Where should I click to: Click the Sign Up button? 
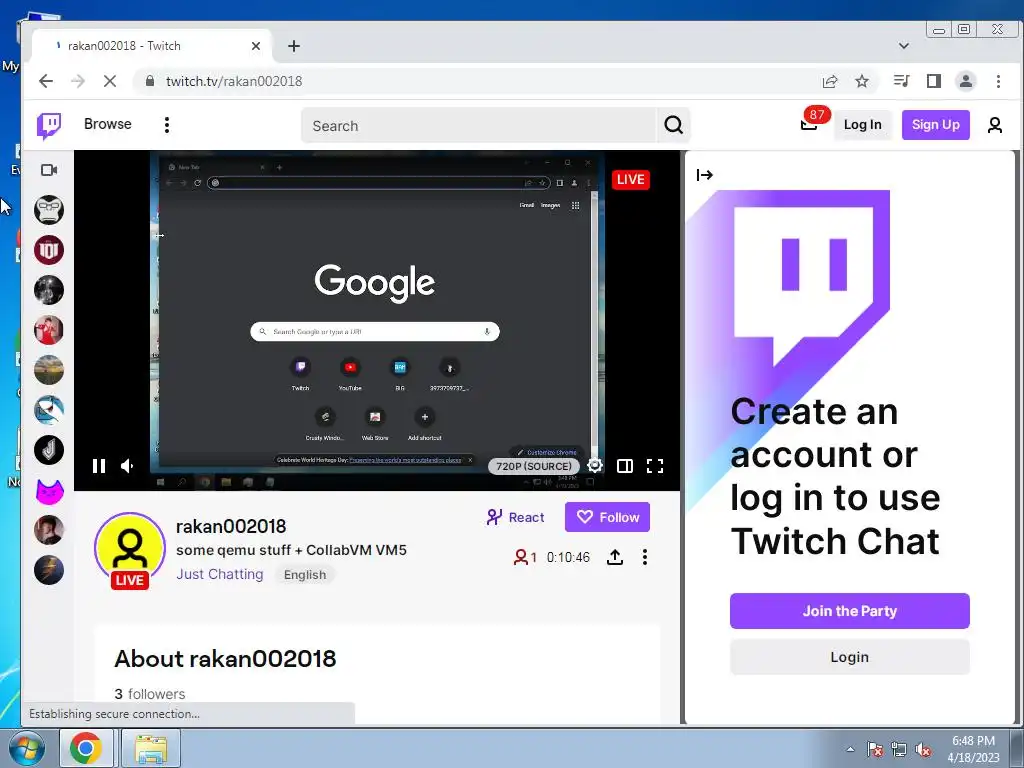935,125
